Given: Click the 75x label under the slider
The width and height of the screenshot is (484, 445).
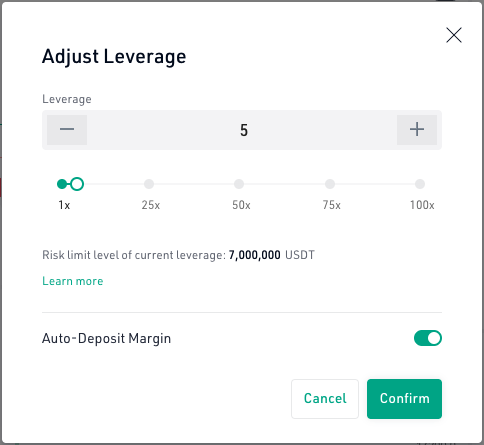Looking at the screenshot, I should tap(332, 205).
